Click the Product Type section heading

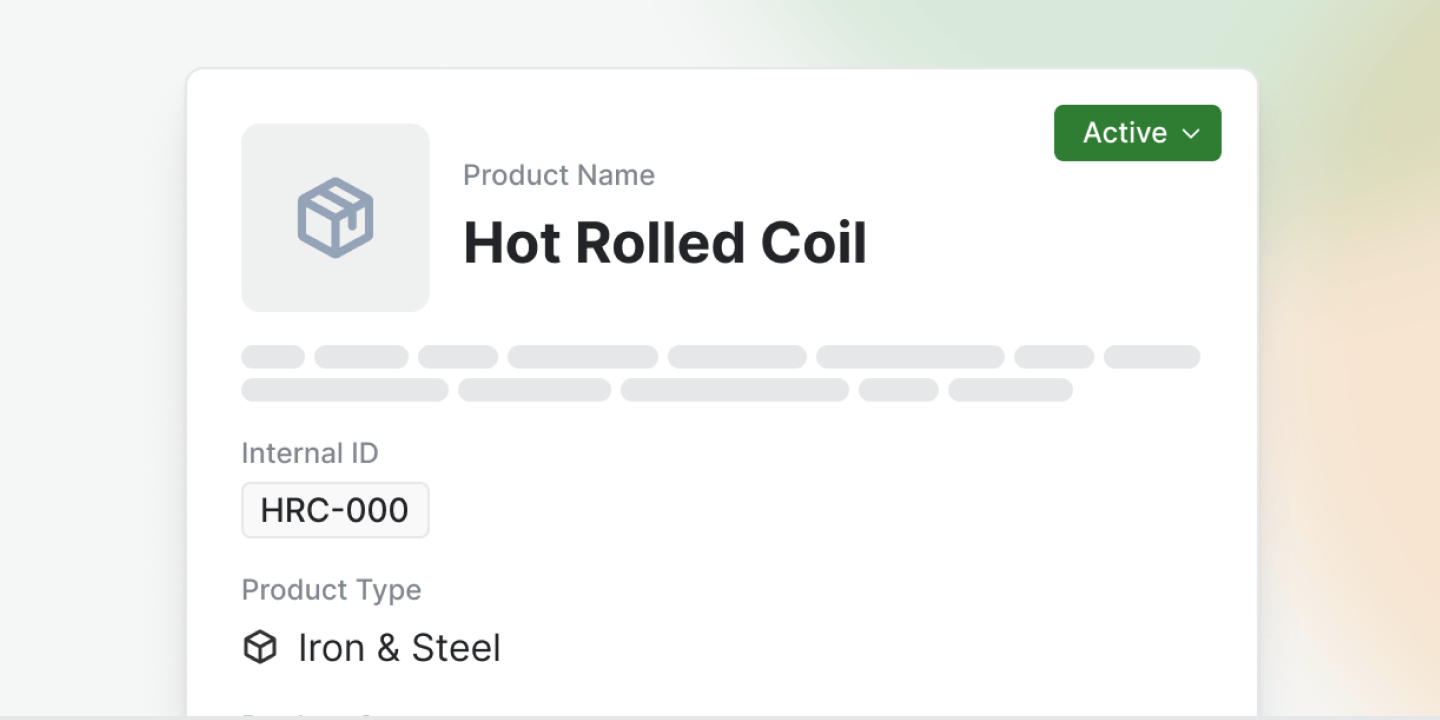pos(331,590)
